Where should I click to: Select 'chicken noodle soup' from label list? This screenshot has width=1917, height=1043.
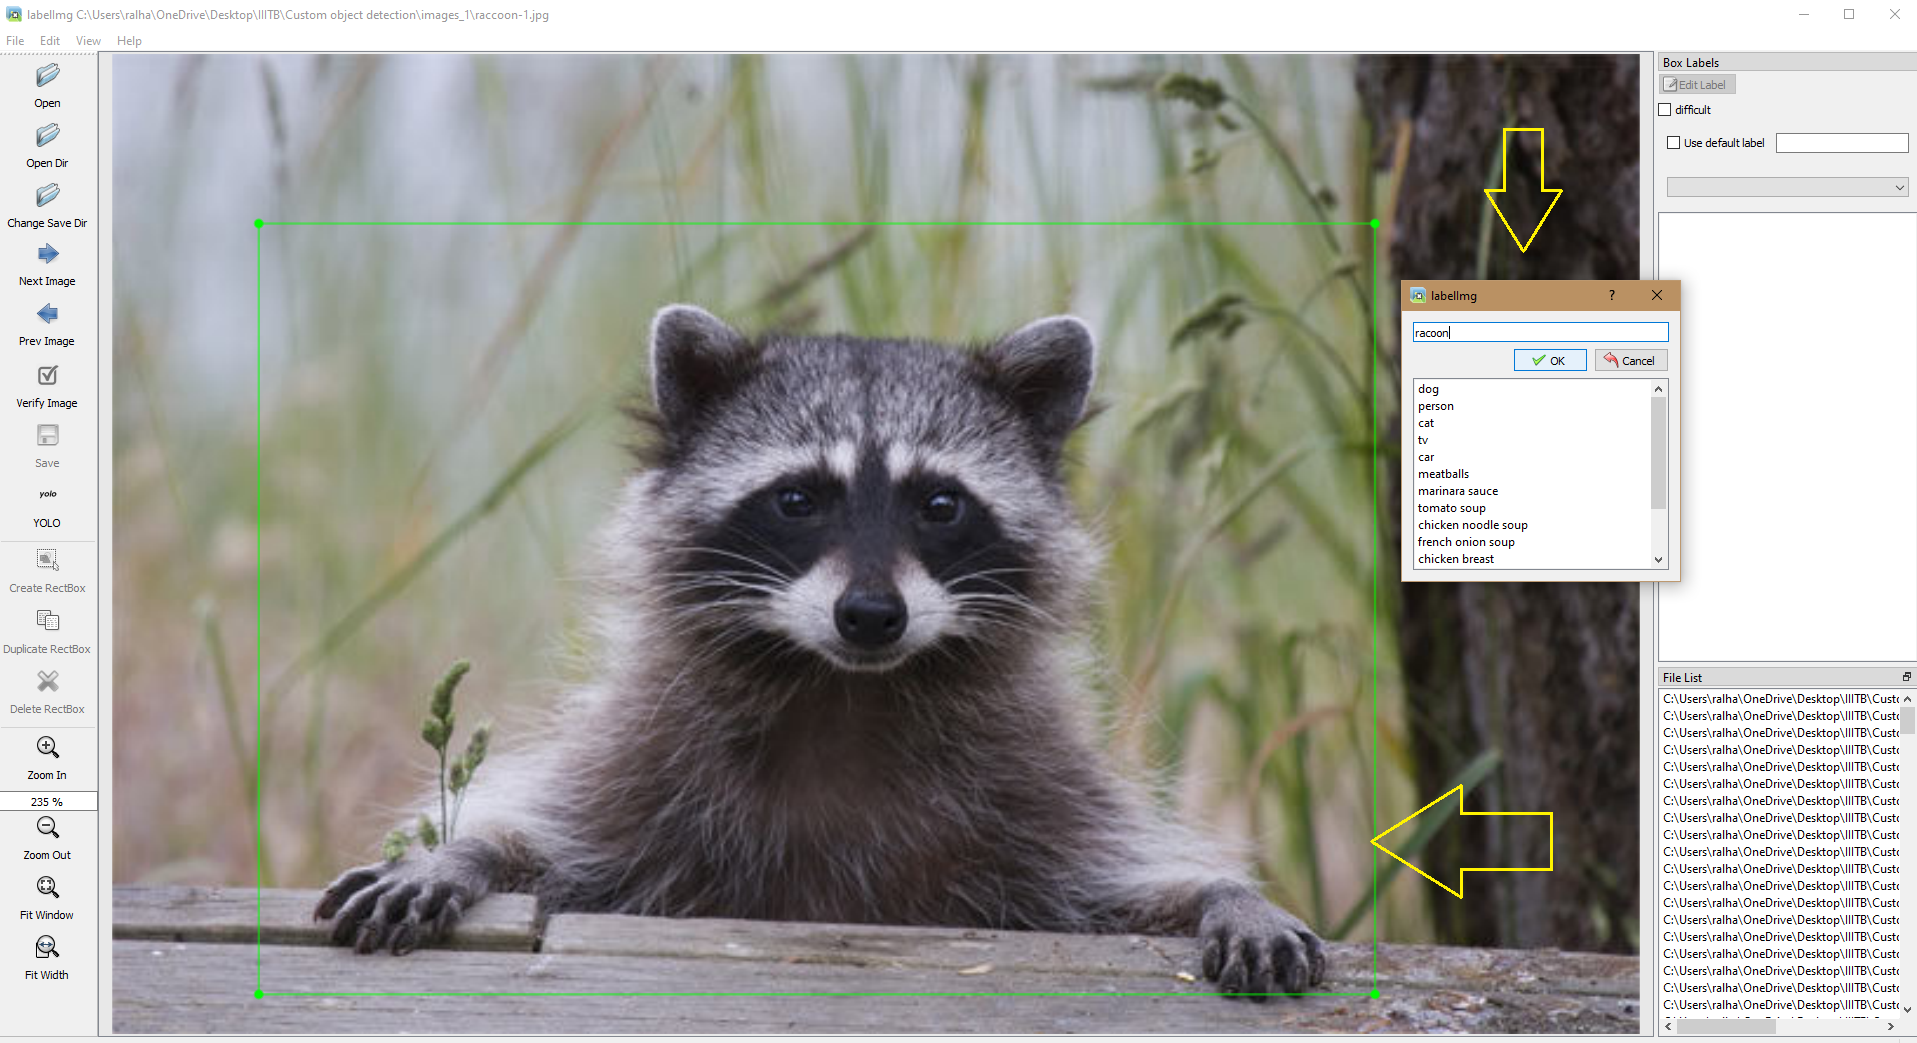pyautogui.click(x=1471, y=524)
